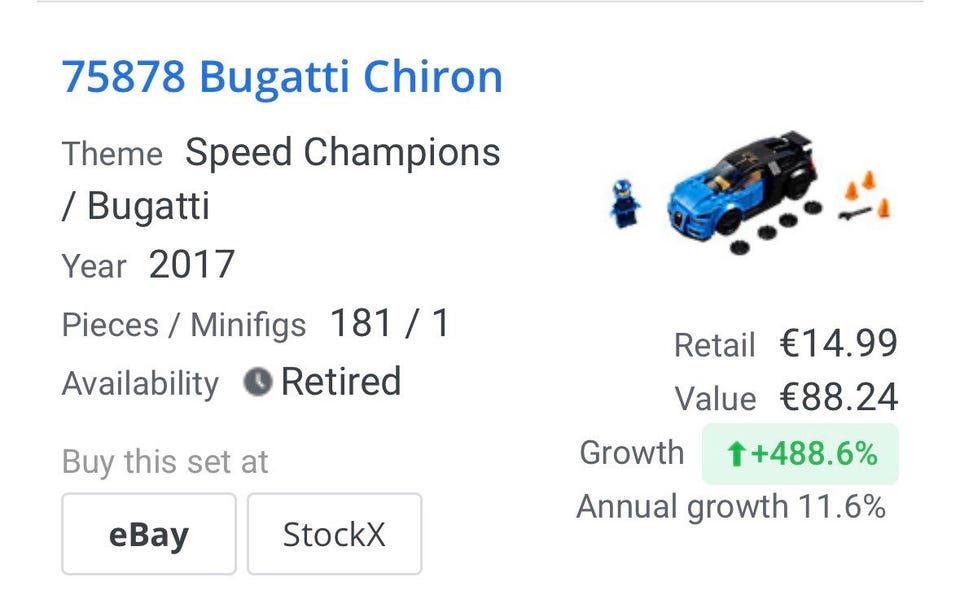Viewport: 960px width, 599px height.
Task: Click the 181 / 1 pieces count
Action: point(389,324)
